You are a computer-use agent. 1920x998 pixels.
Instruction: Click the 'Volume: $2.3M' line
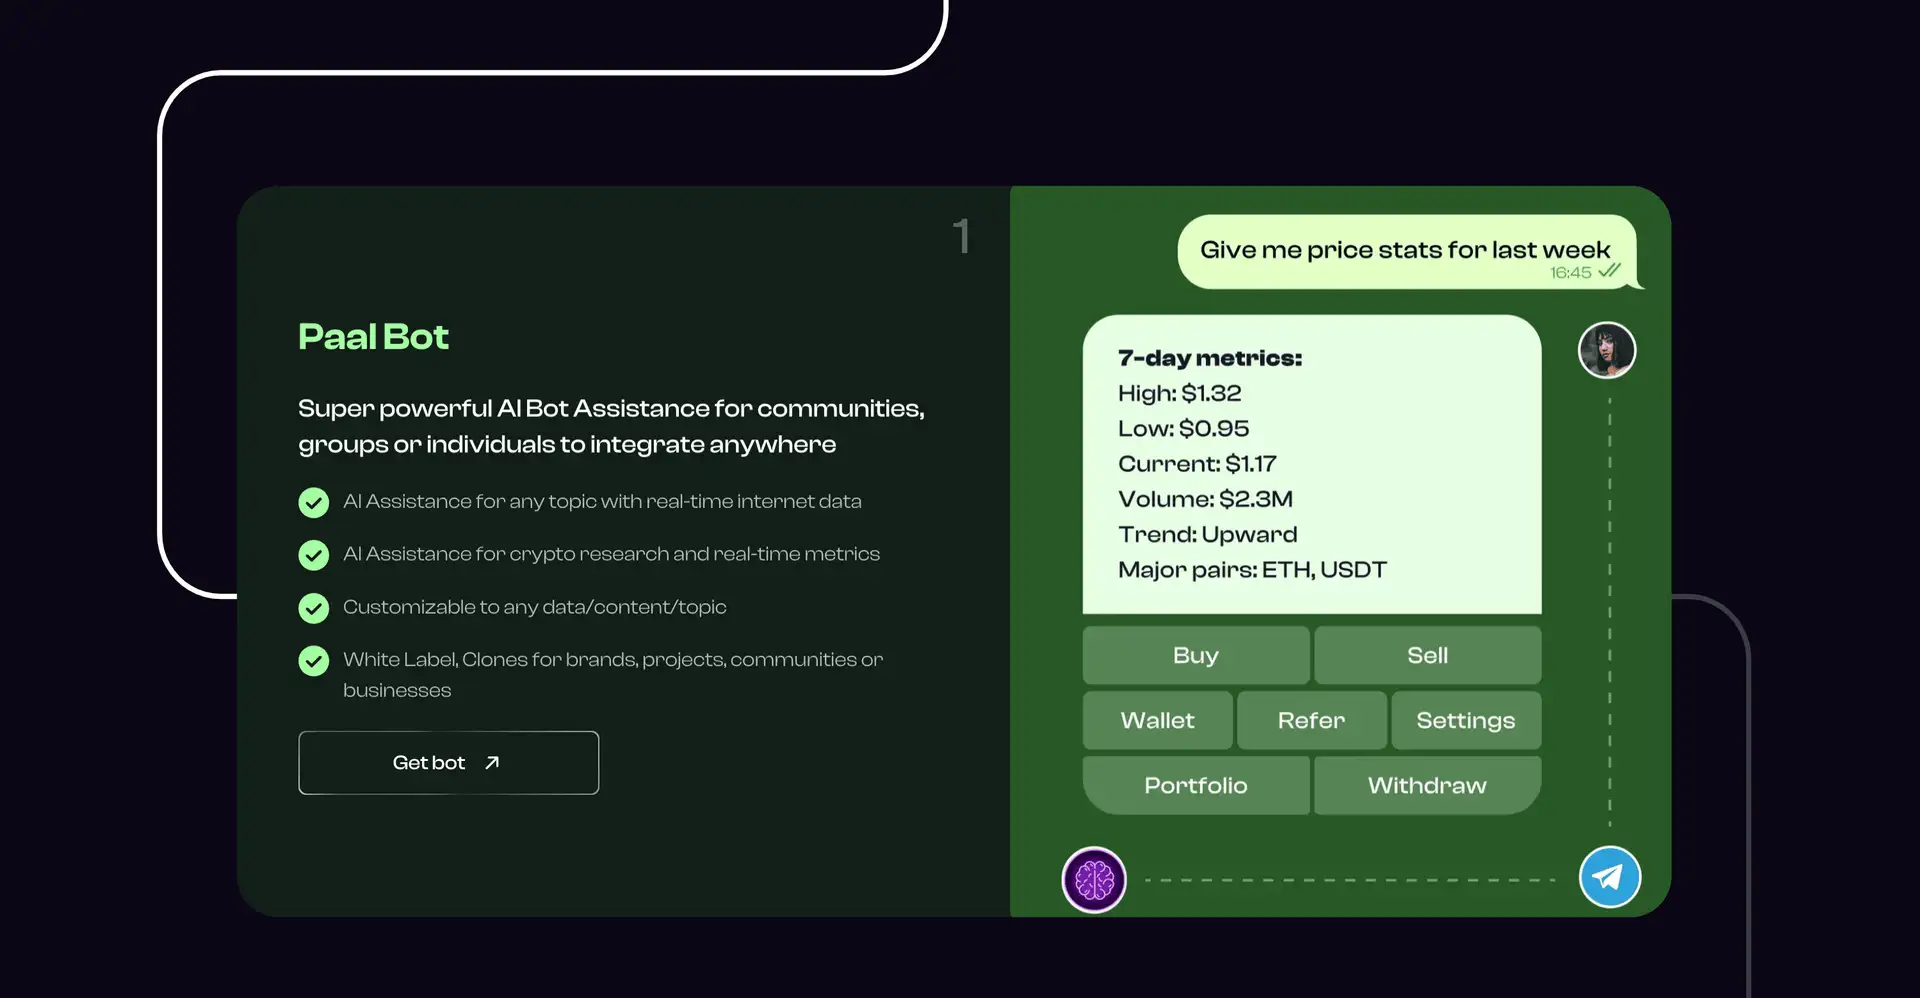tap(1206, 499)
